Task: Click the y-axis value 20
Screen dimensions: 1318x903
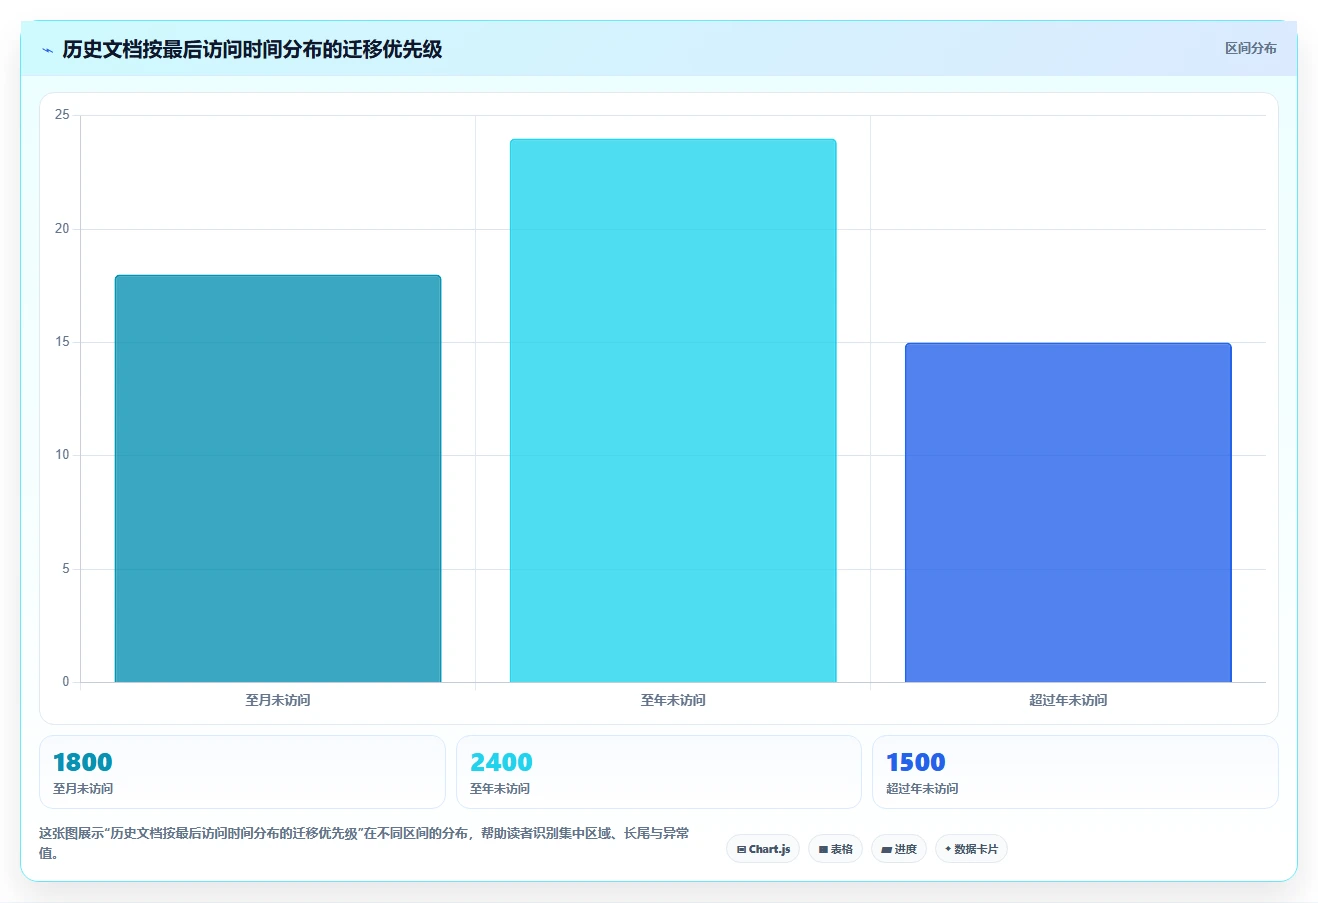Action: (62, 229)
